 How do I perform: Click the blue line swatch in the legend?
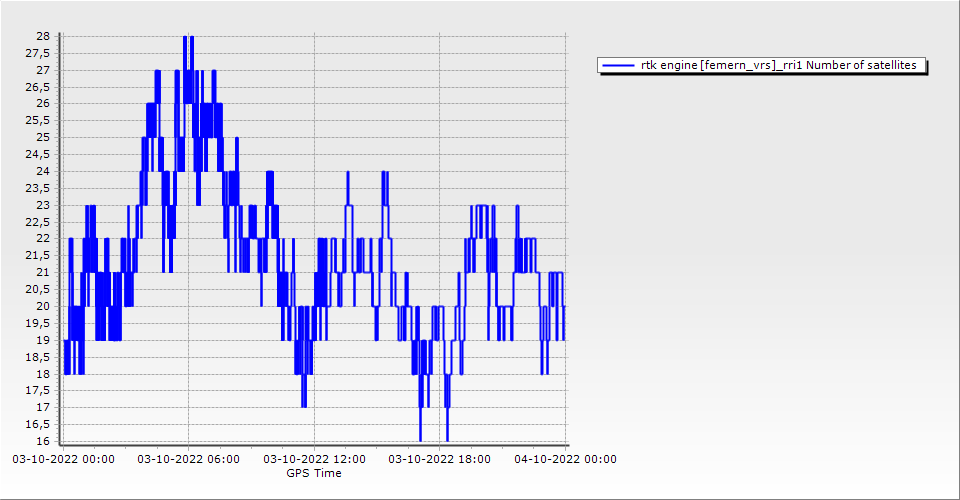pyautogui.click(x=618, y=65)
